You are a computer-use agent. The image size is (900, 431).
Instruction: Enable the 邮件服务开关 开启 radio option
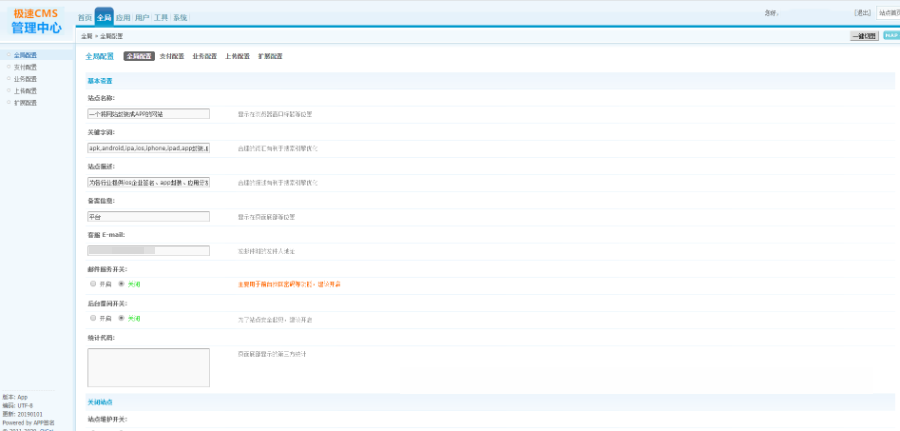(x=93, y=284)
